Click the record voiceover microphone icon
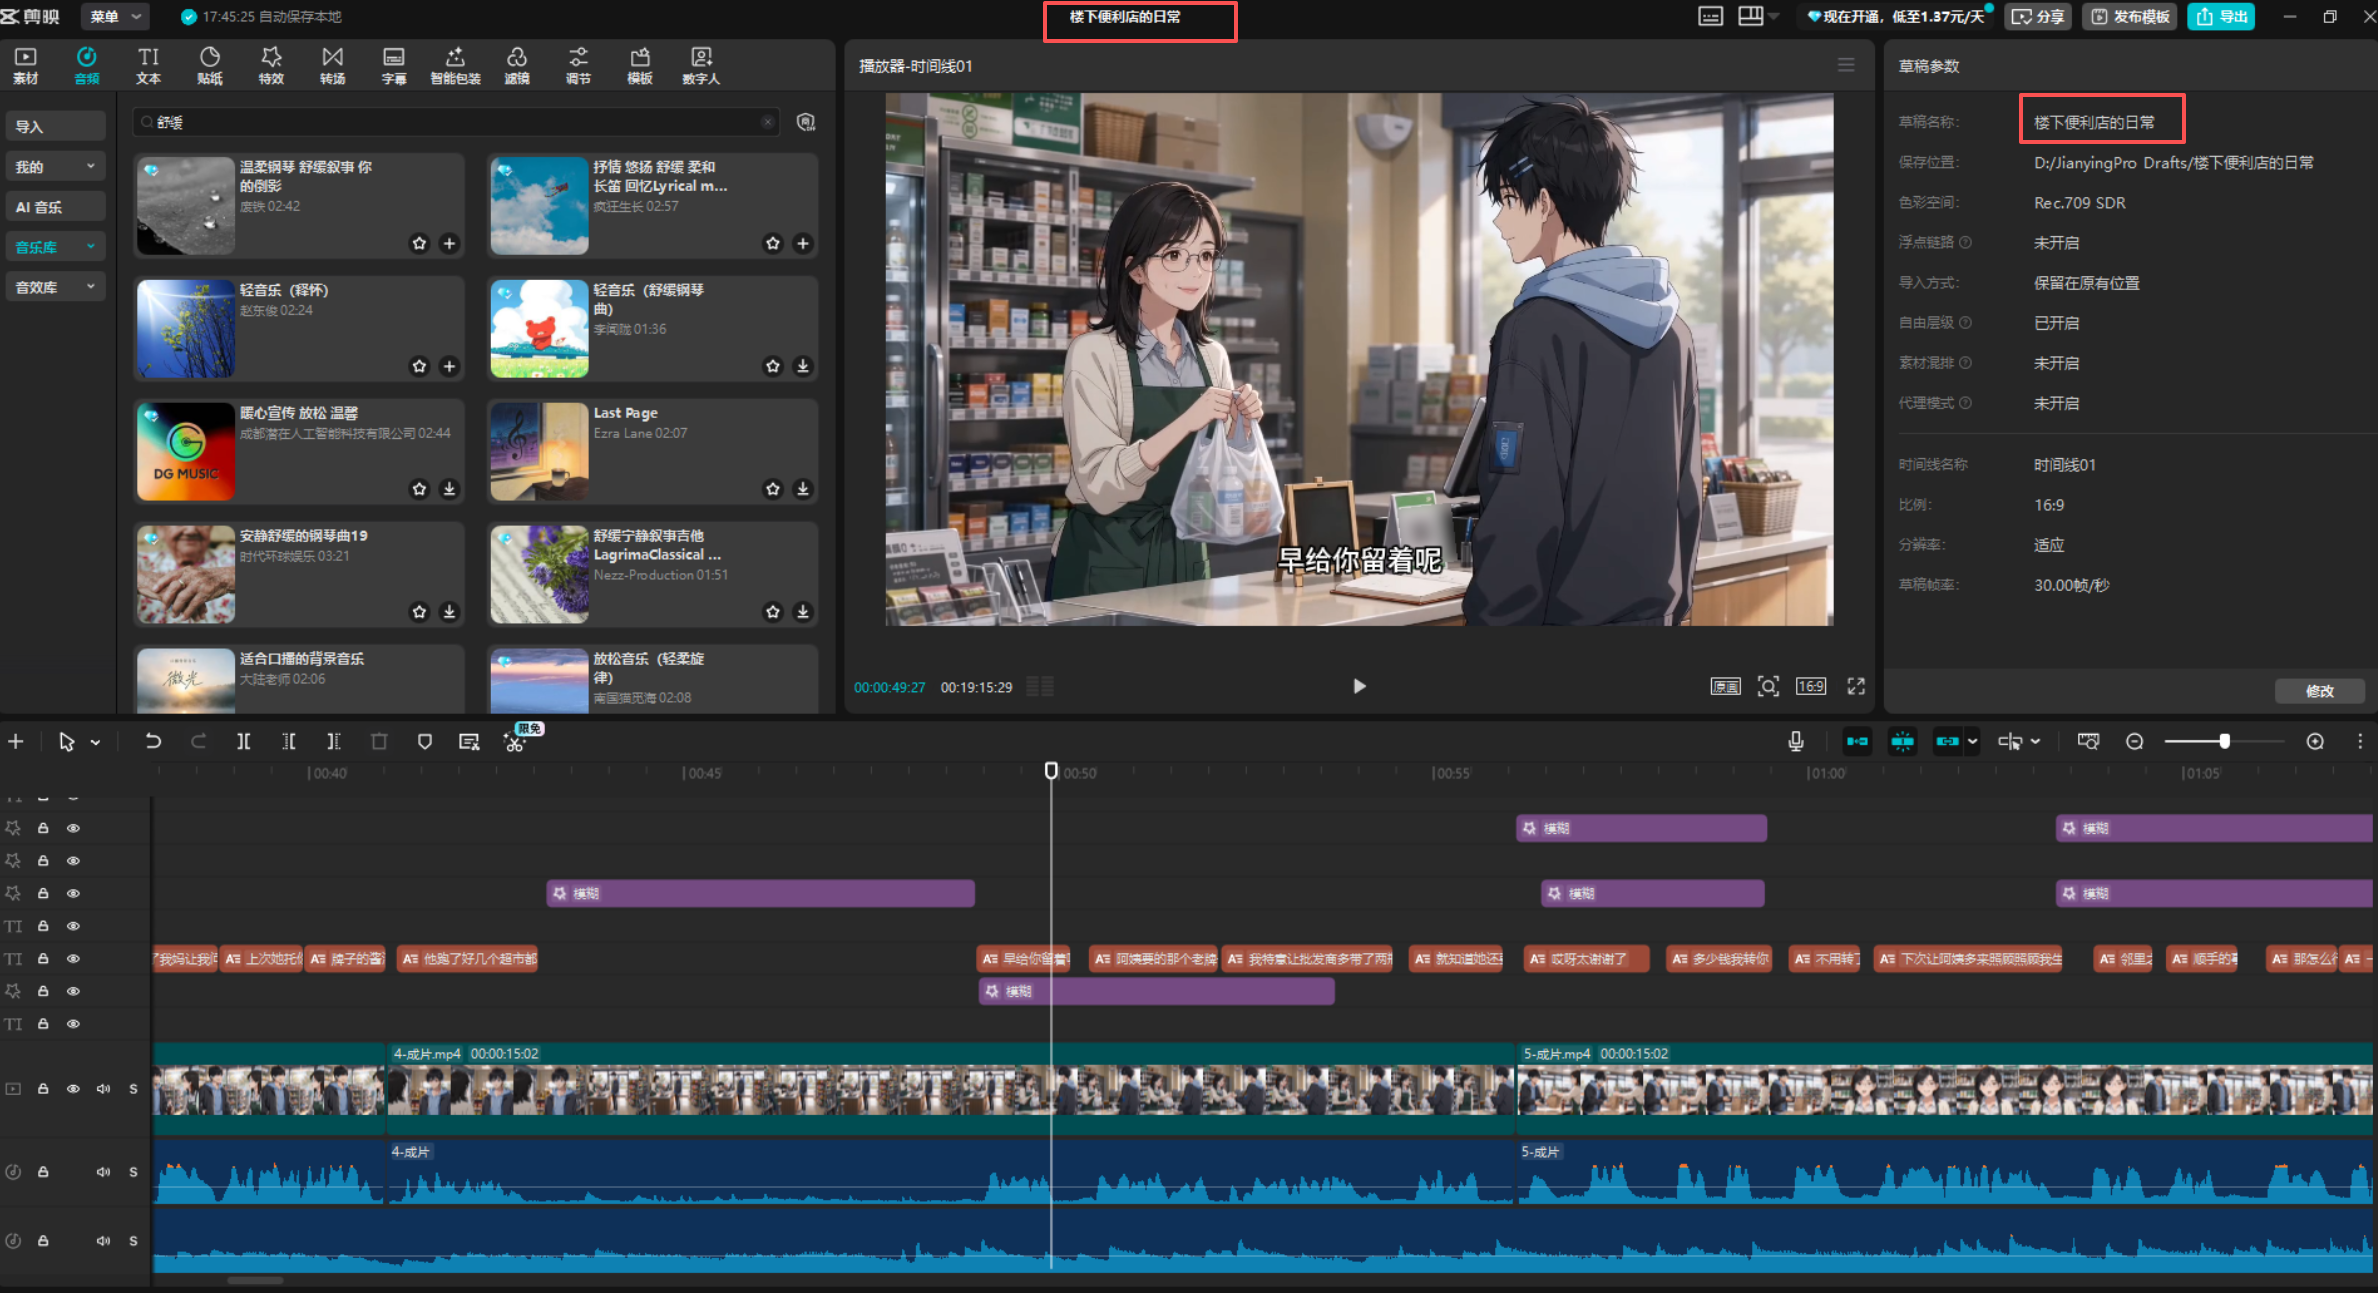The width and height of the screenshot is (2378, 1293). pyautogui.click(x=1796, y=741)
